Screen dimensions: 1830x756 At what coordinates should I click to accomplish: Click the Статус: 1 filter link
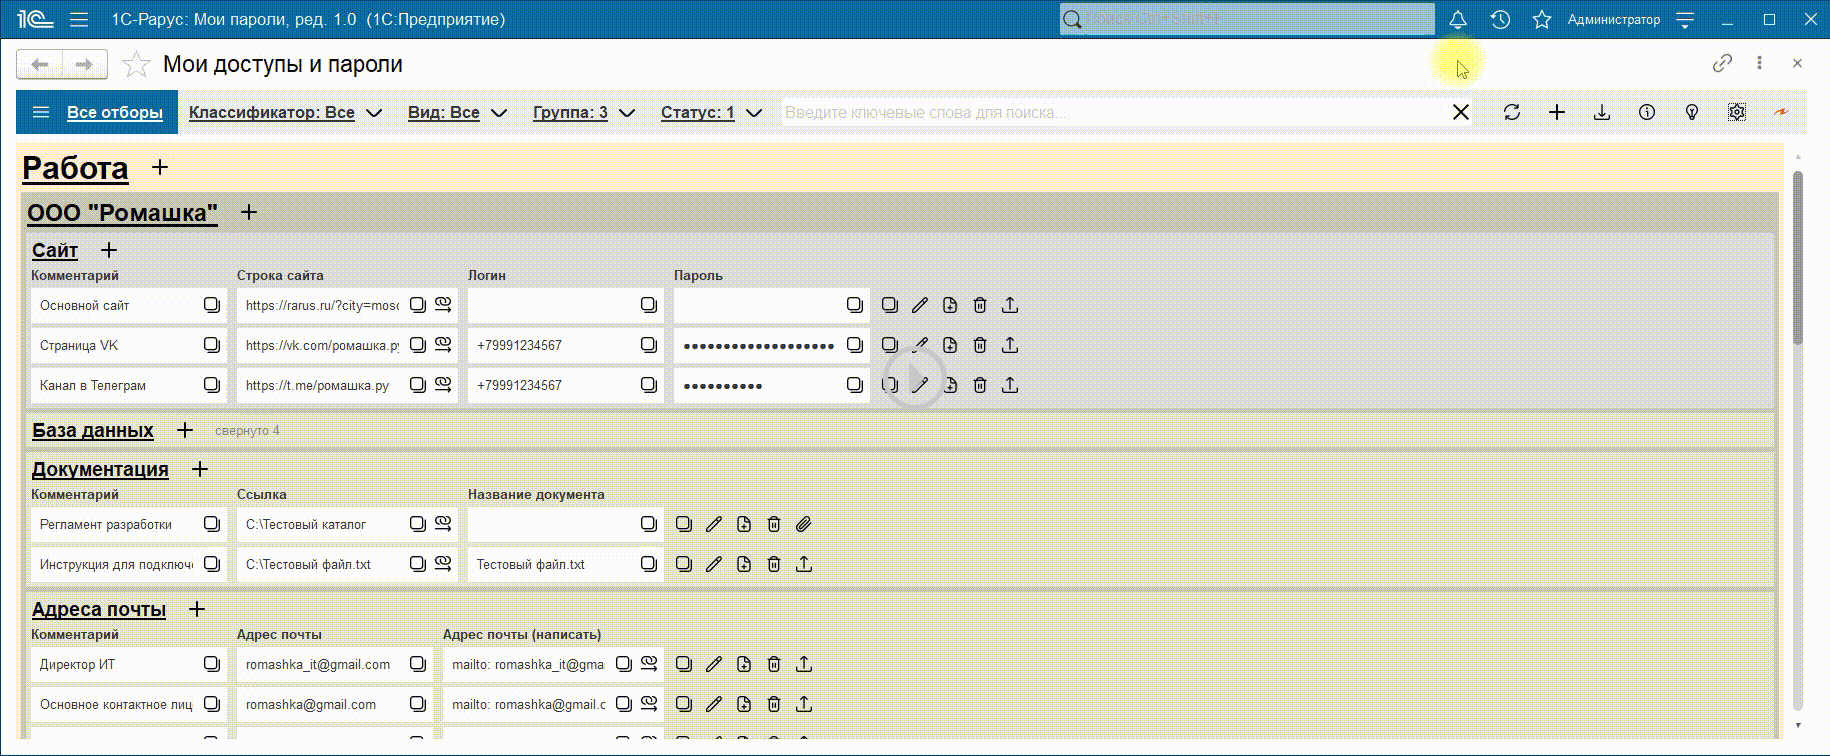(698, 112)
